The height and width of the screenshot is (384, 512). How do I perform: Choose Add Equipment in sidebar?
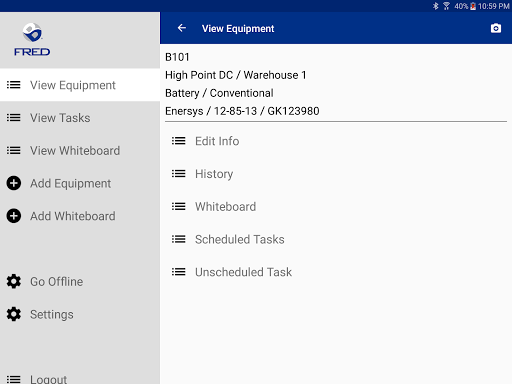coord(80,183)
